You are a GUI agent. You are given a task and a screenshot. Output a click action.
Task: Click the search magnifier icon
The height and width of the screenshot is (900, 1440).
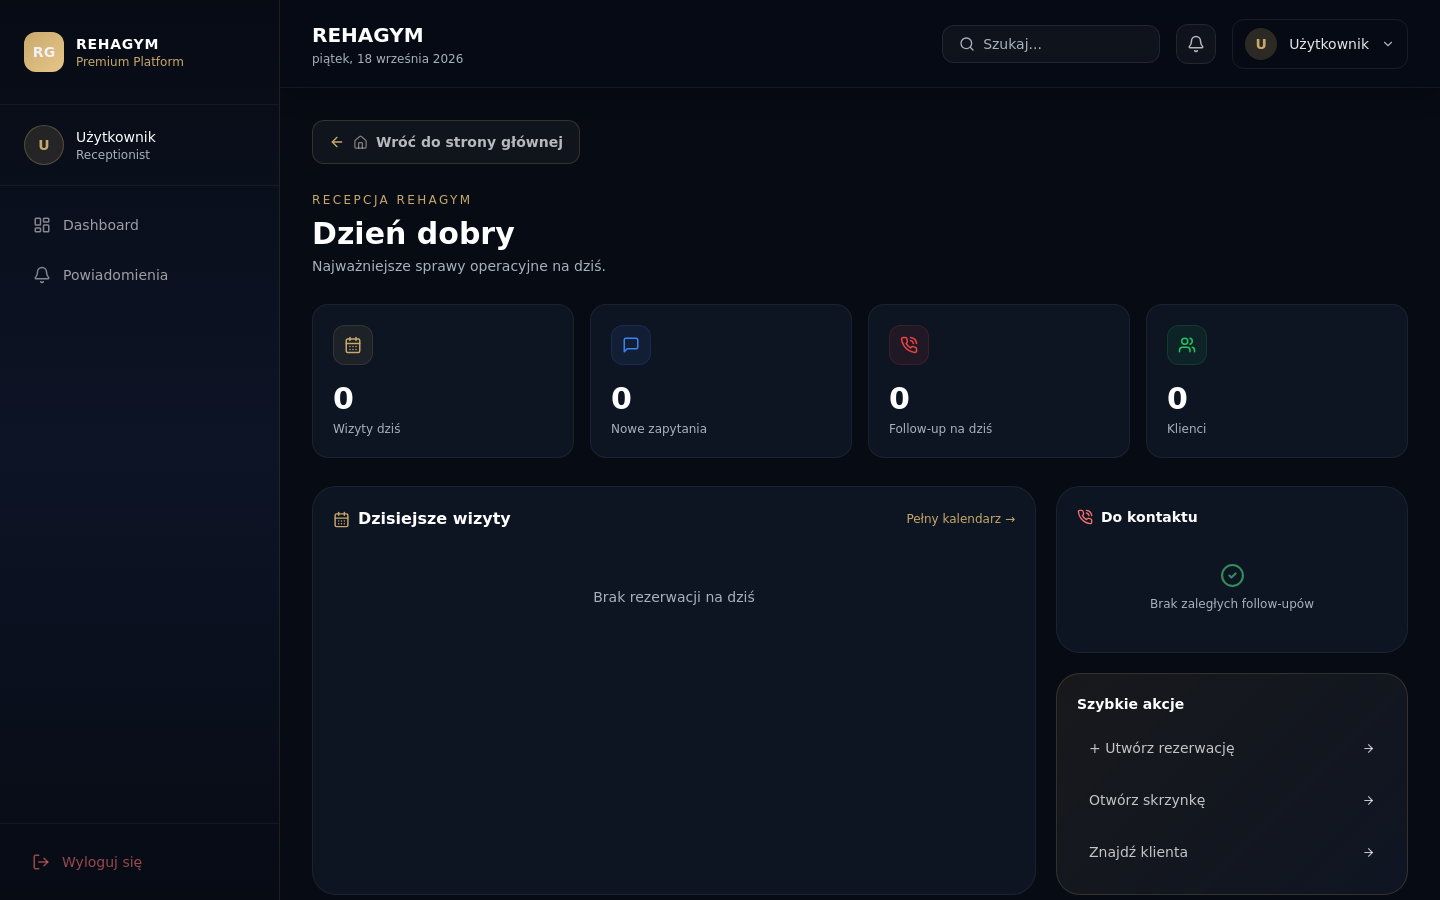[x=967, y=44]
